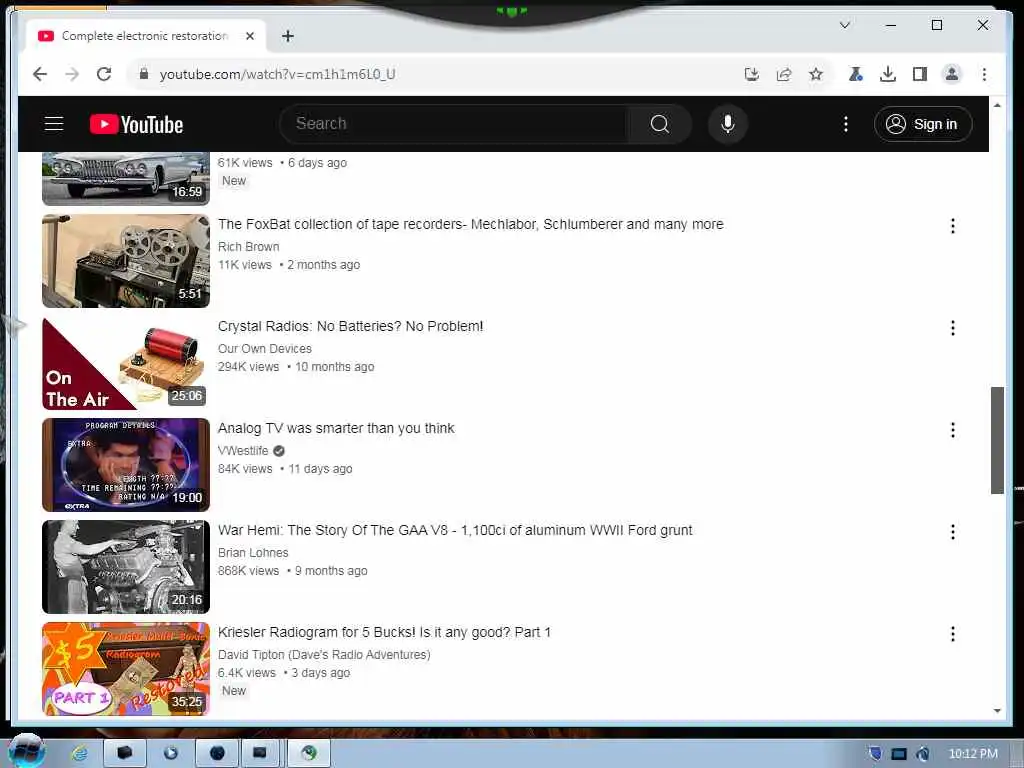The width and height of the screenshot is (1024, 768).
Task: Click '868K views' text
Action: [248, 571]
